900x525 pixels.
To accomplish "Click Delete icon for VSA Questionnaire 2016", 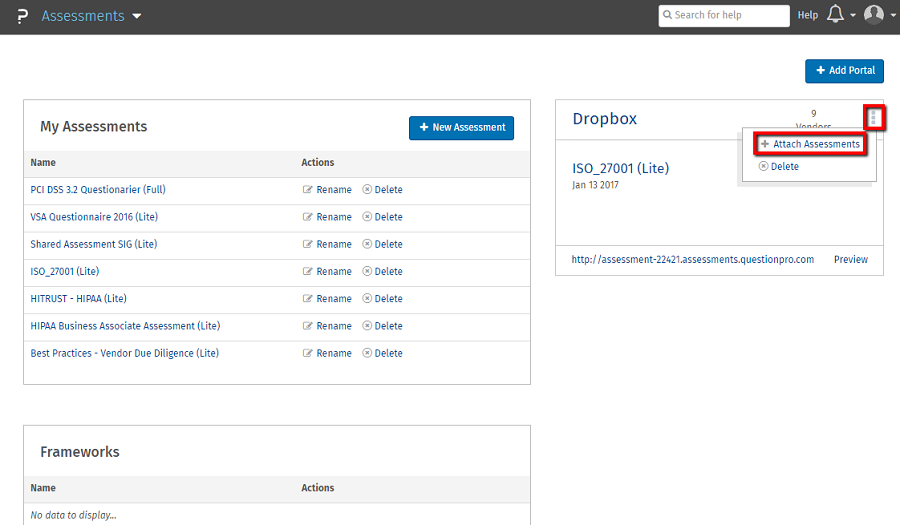I will (x=367, y=217).
